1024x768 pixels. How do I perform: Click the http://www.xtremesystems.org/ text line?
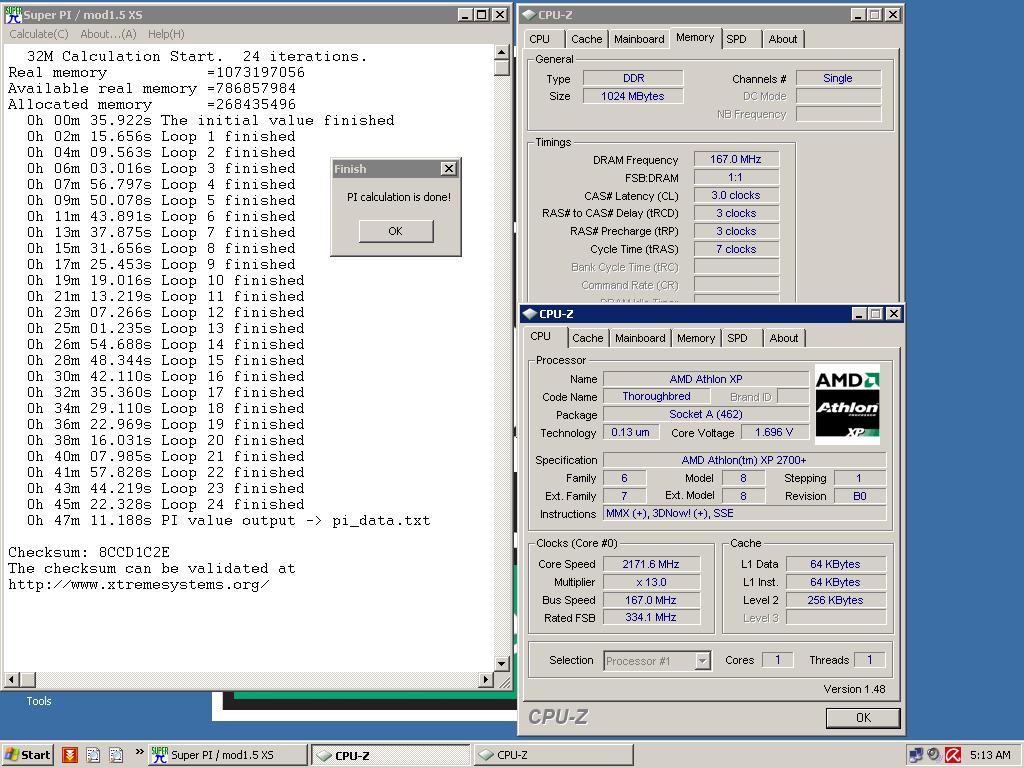[138, 584]
